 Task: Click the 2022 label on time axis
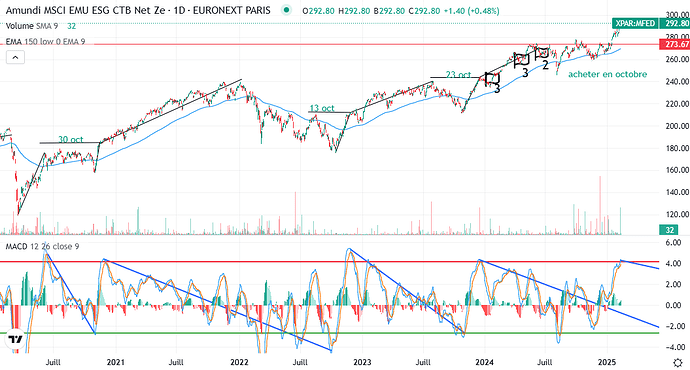(x=239, y=363)
